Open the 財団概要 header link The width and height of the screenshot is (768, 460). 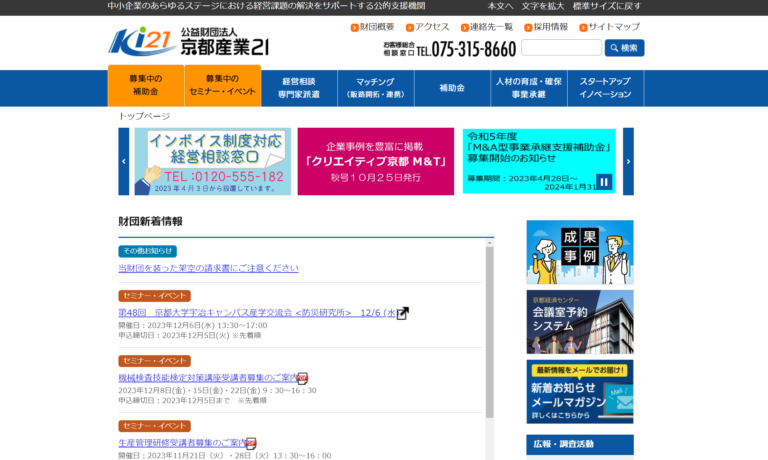click(372, 27)
